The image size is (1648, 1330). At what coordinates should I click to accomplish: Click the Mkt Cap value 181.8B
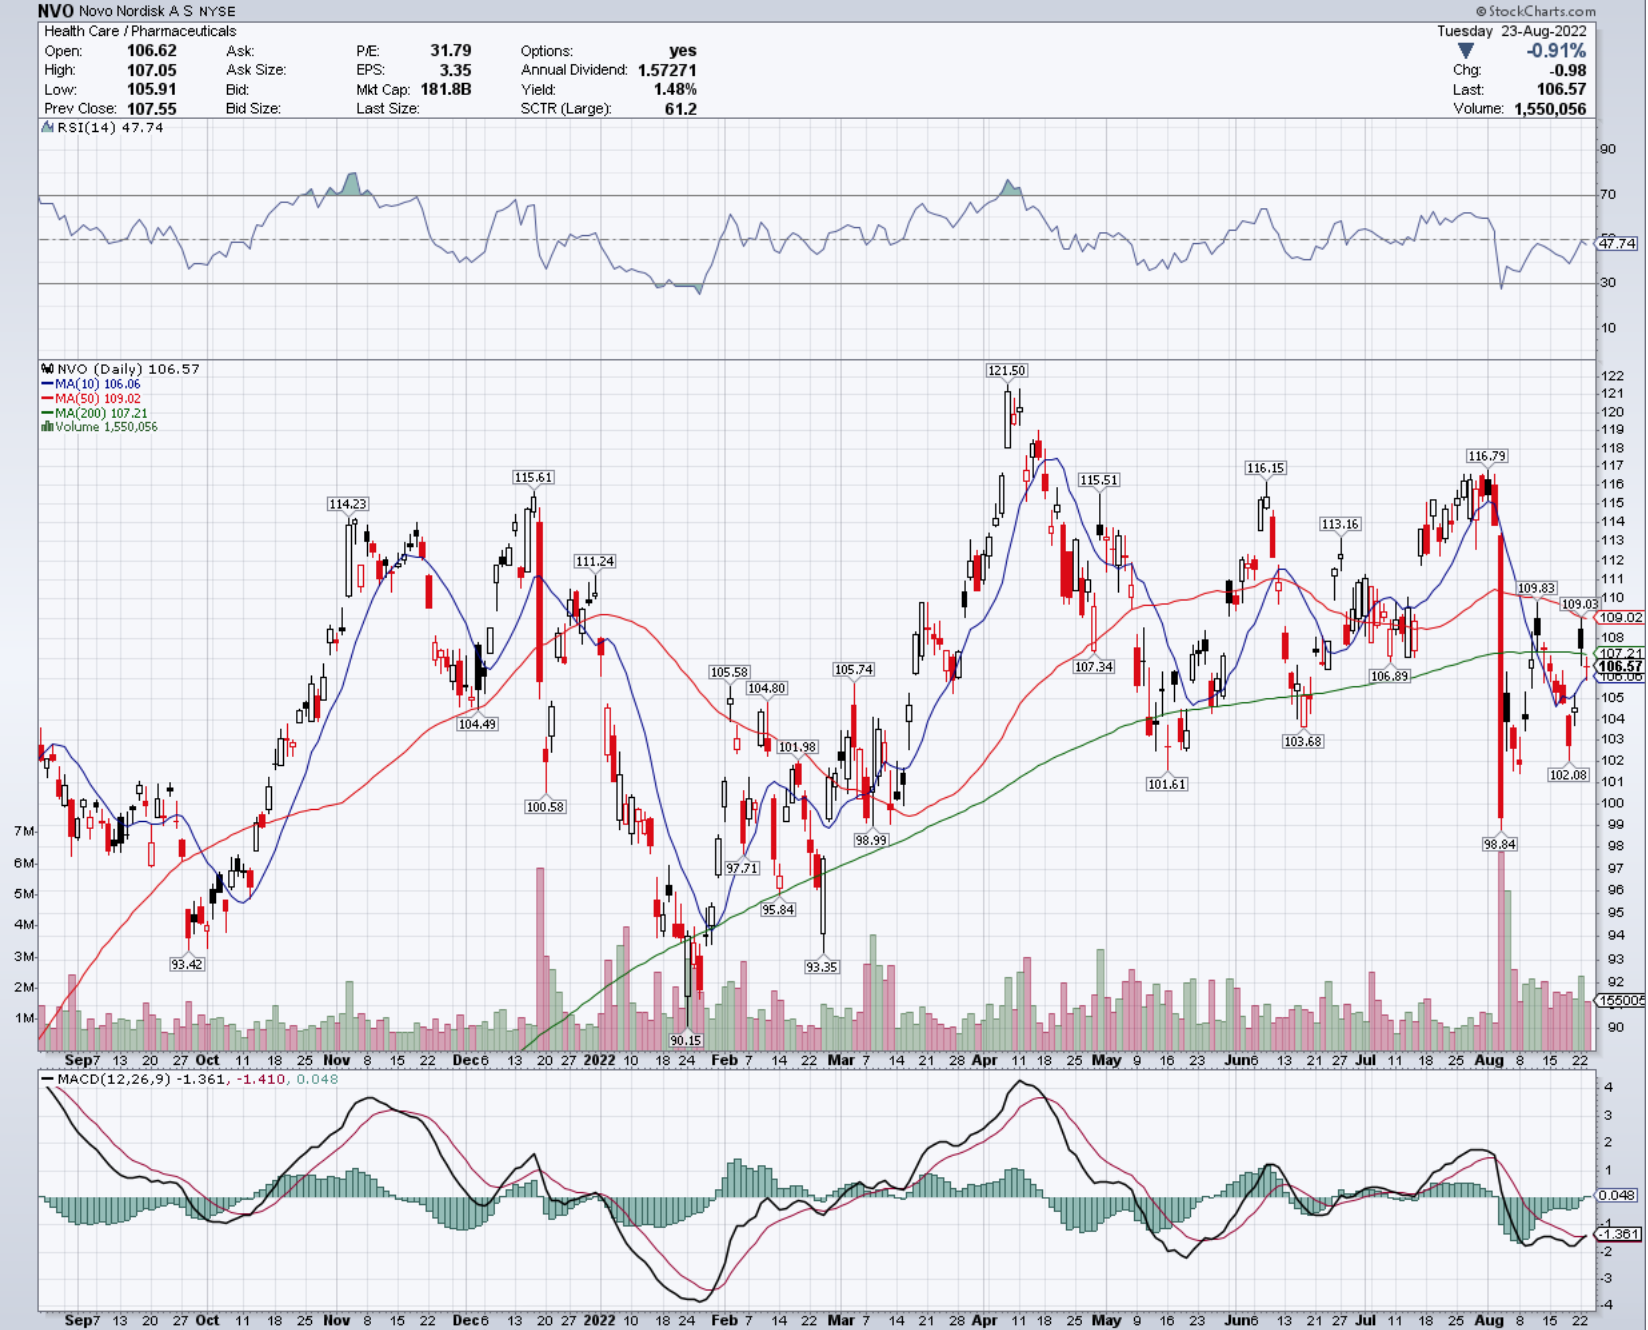click(445, 89)
